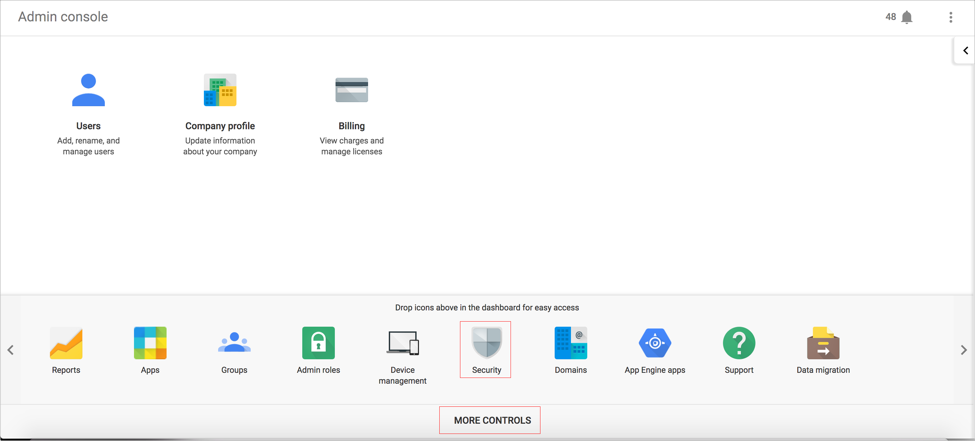Click the Admin console title
Viewport: 975px width, 441px height.
tap(63, 17)
